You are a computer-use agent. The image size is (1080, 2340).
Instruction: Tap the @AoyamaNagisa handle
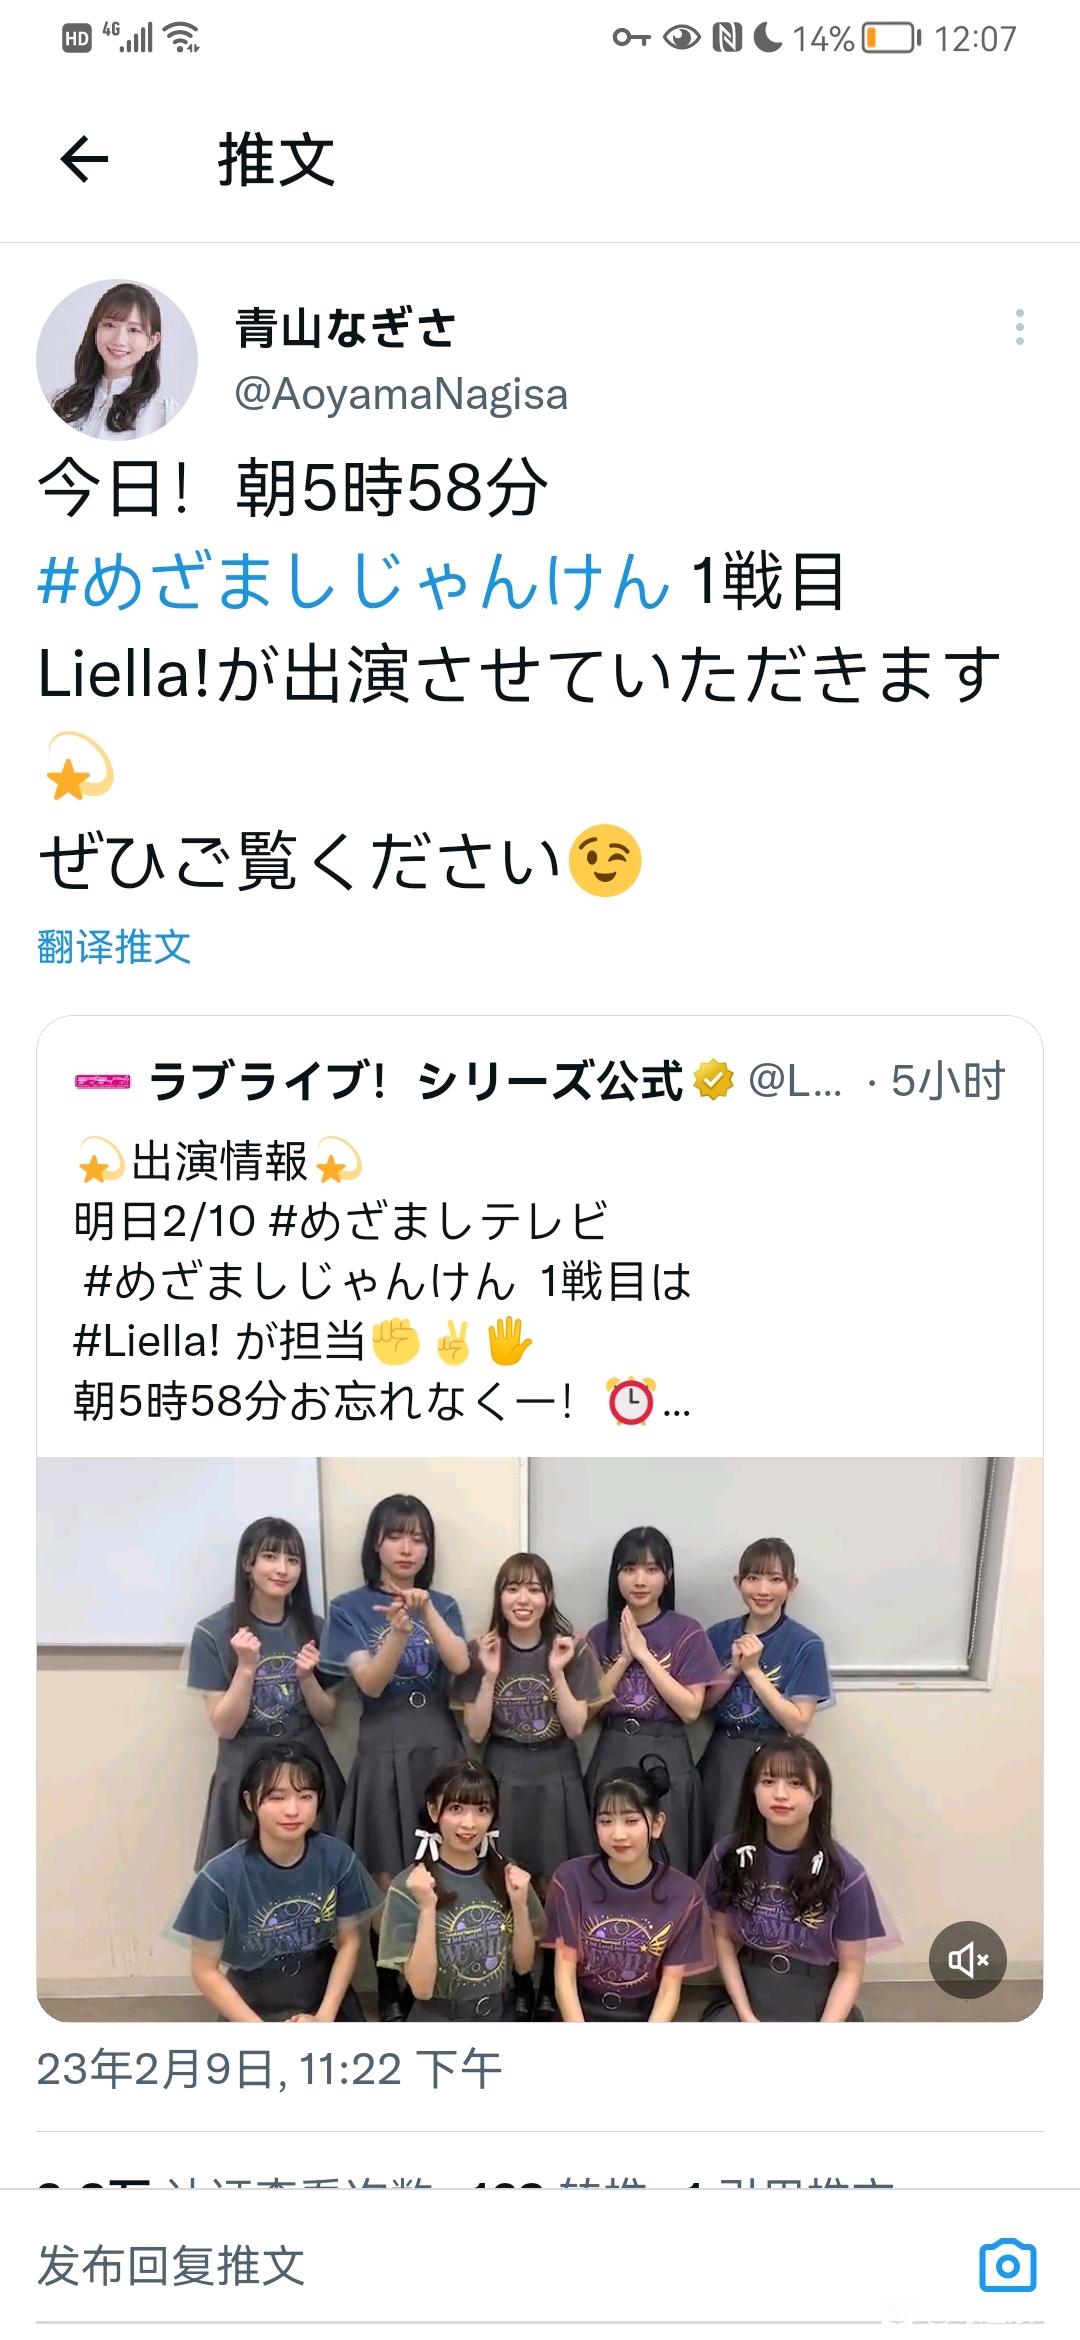pyautogui.click(x=401, y=394)
